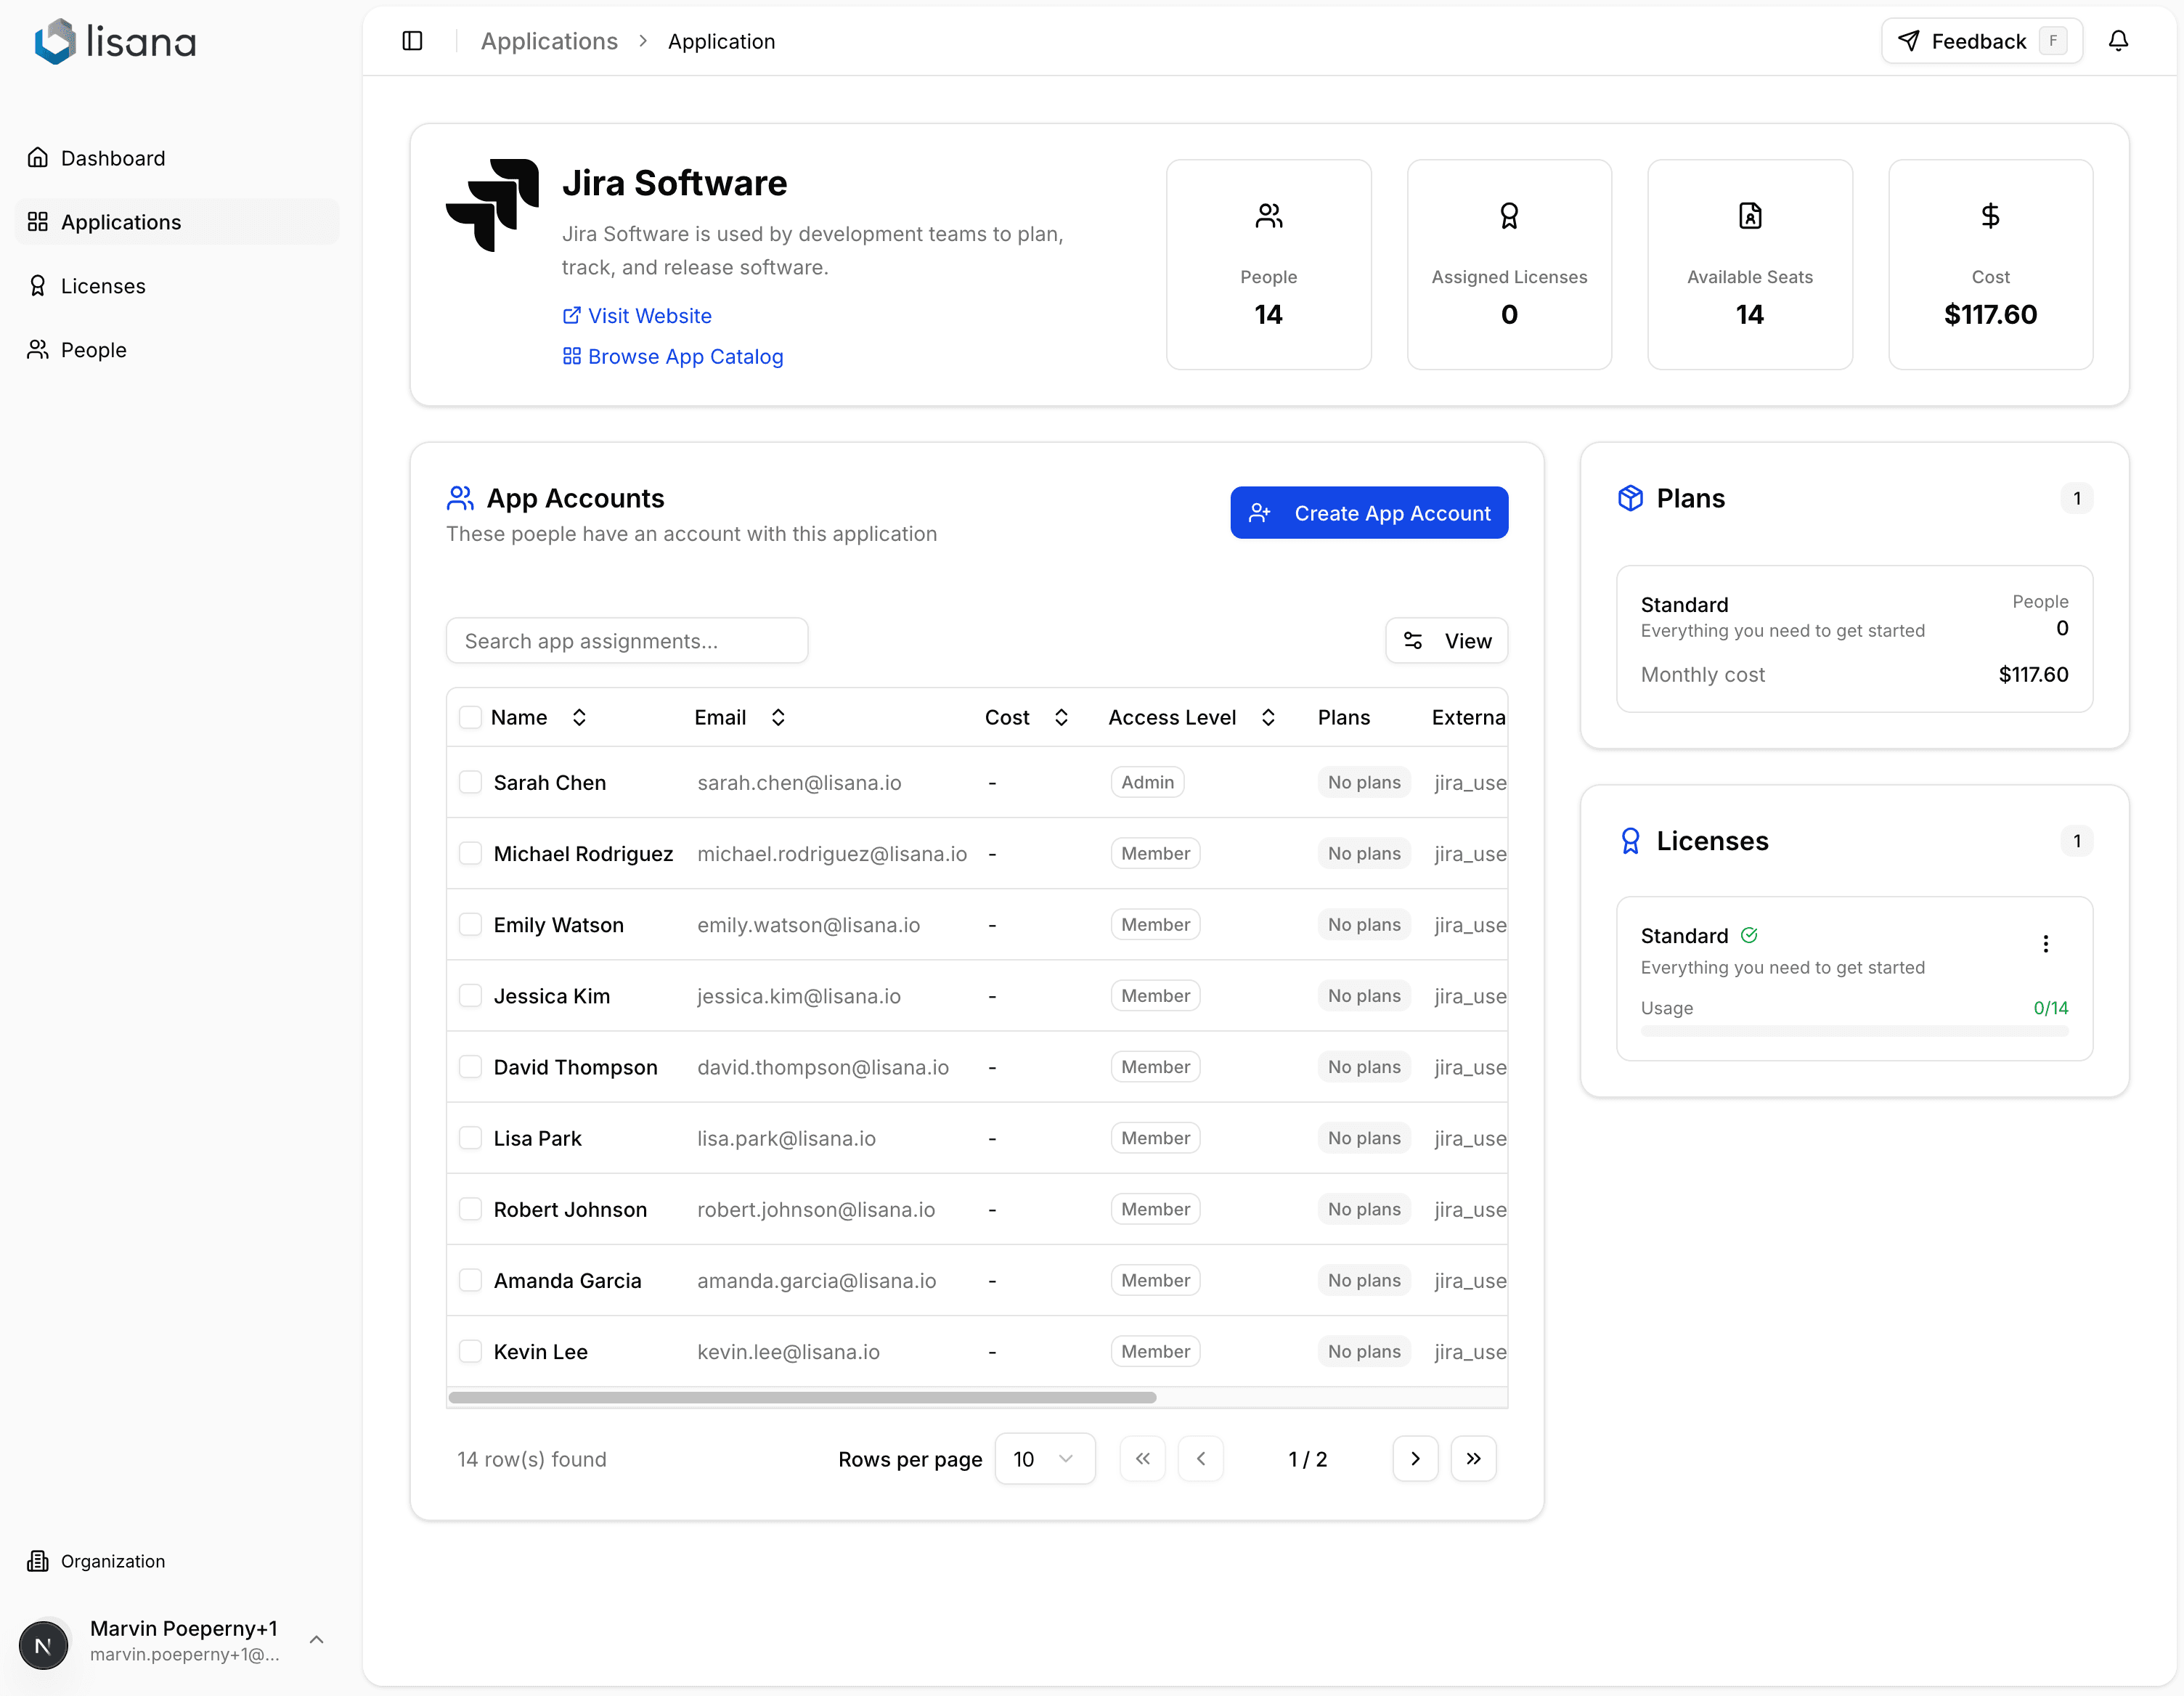Click the Licenses key icon in sidebar
The image size is (2184, 1696).
click(38, 285)
